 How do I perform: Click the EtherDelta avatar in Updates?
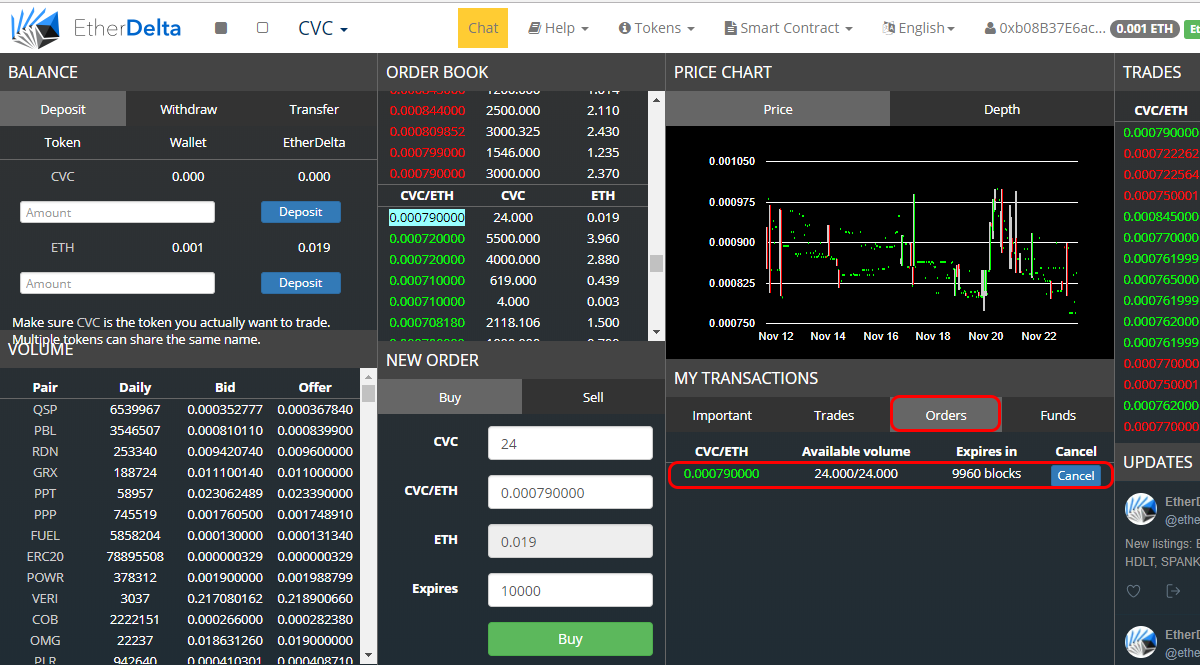point(1141,508)
